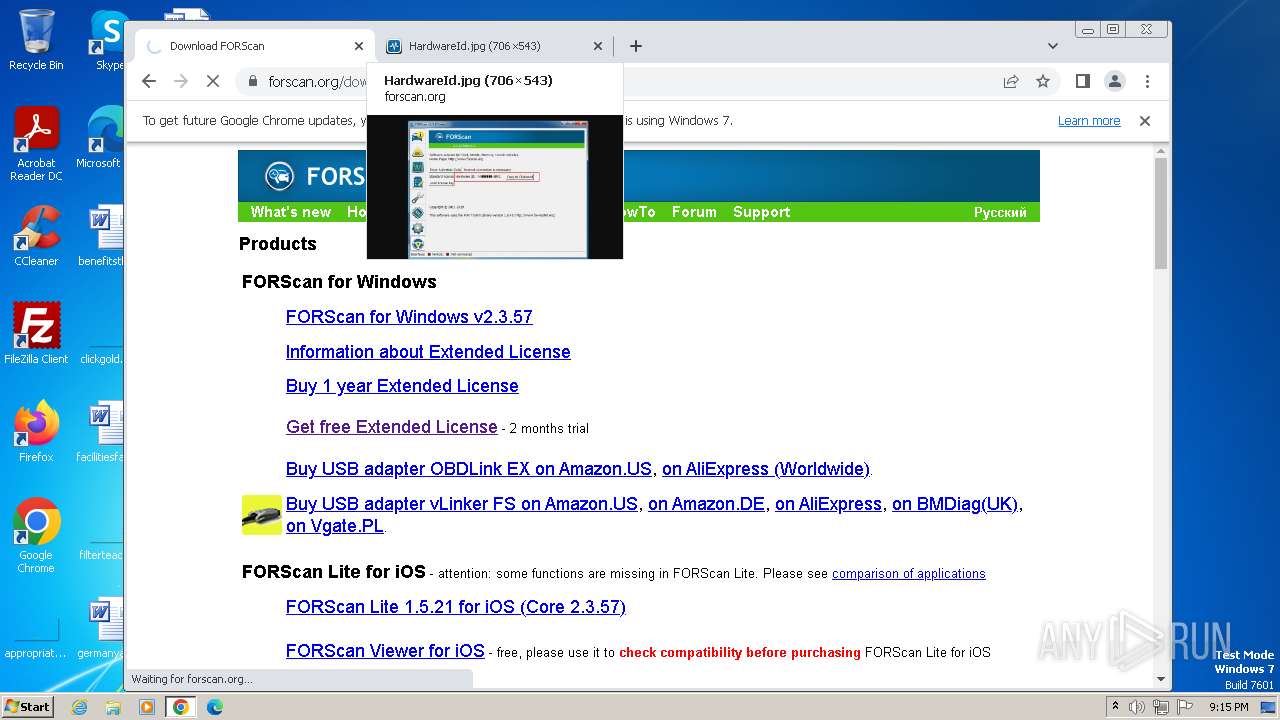Stop loading the page
Viewport: 1280px width, 720px height.
(x=213, y=81)
